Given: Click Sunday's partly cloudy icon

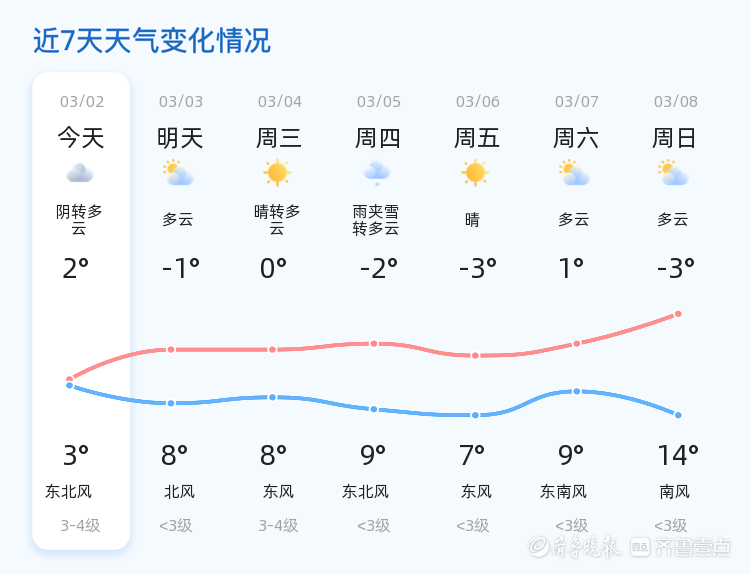Looking at the screenshot, I should (x=674, y=174).
